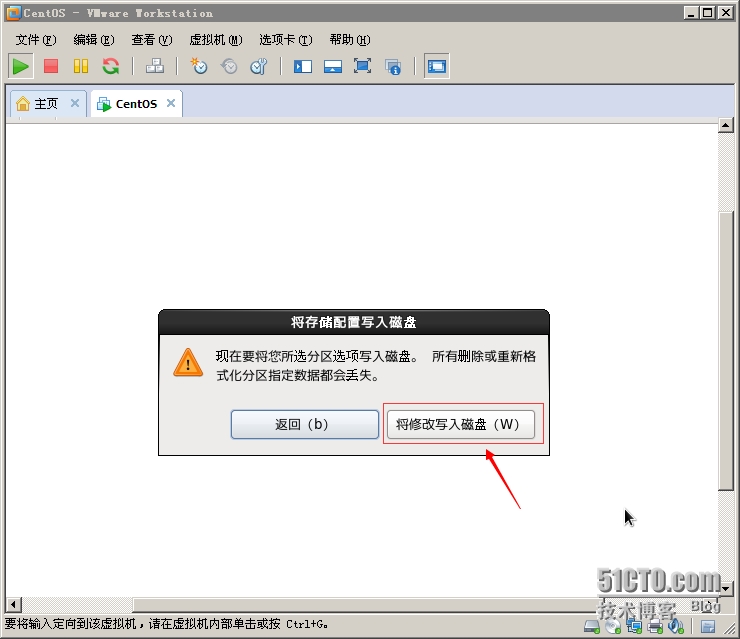
Task: Close the CentOS tab
Action: 171,103
